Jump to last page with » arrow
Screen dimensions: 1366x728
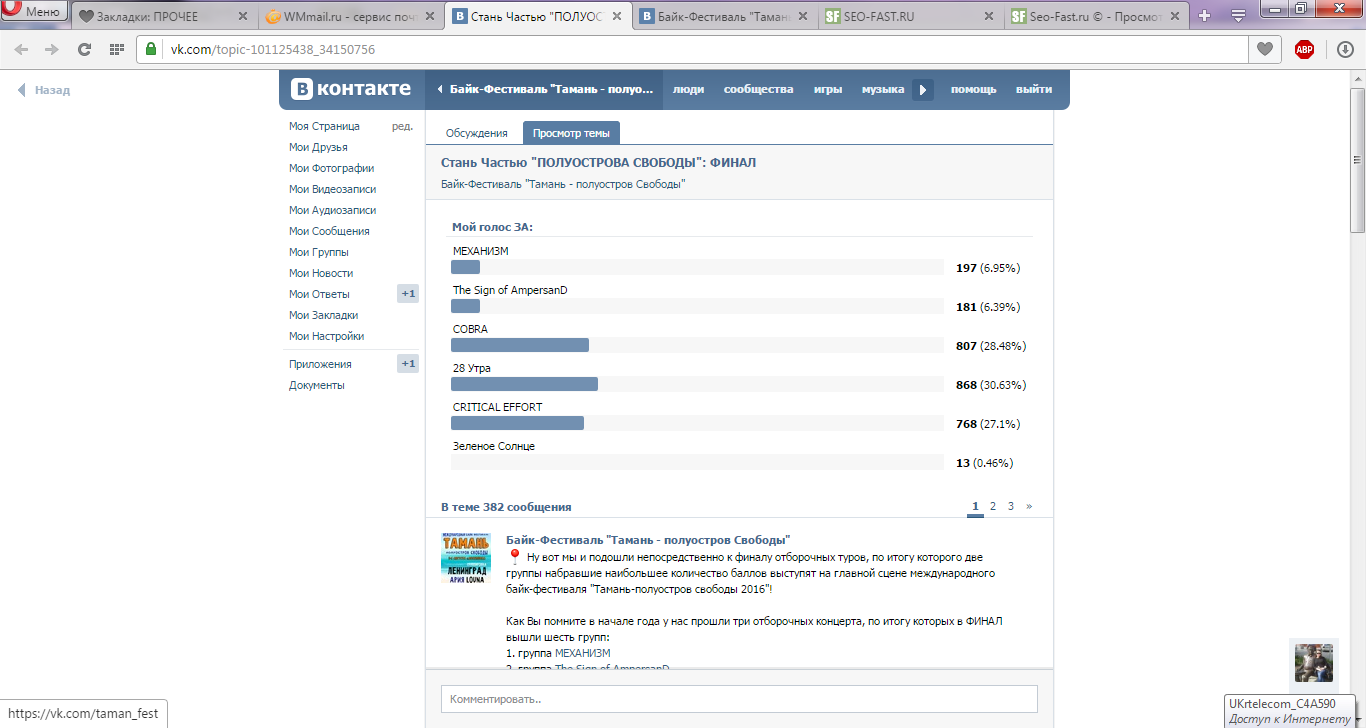pos(1029,506)
